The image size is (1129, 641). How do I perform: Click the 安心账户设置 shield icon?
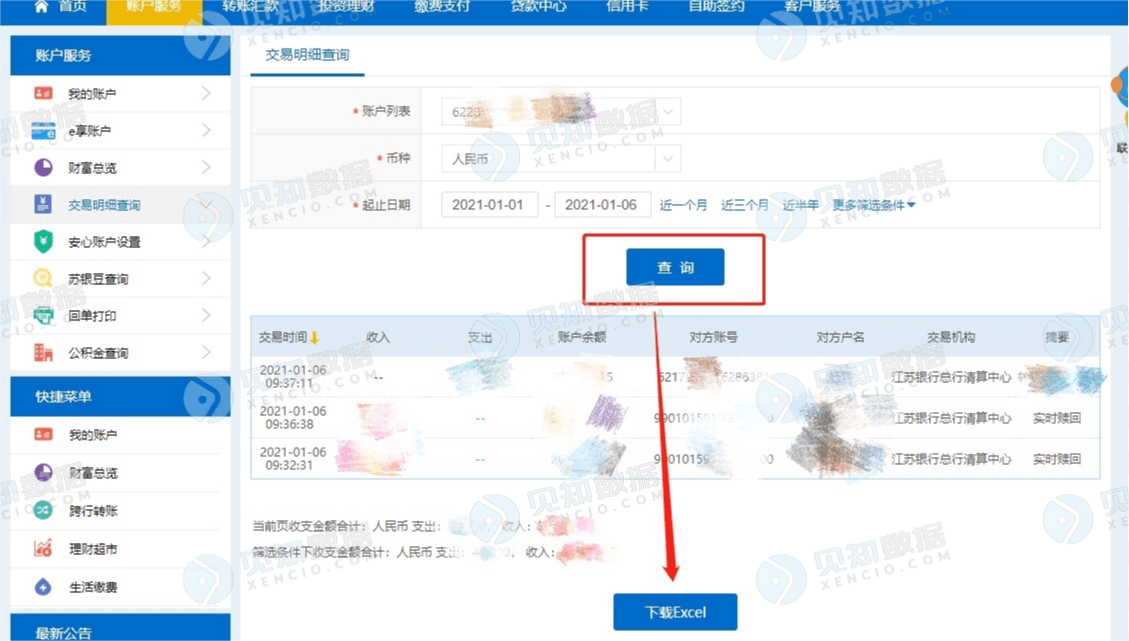coord(43,241)
